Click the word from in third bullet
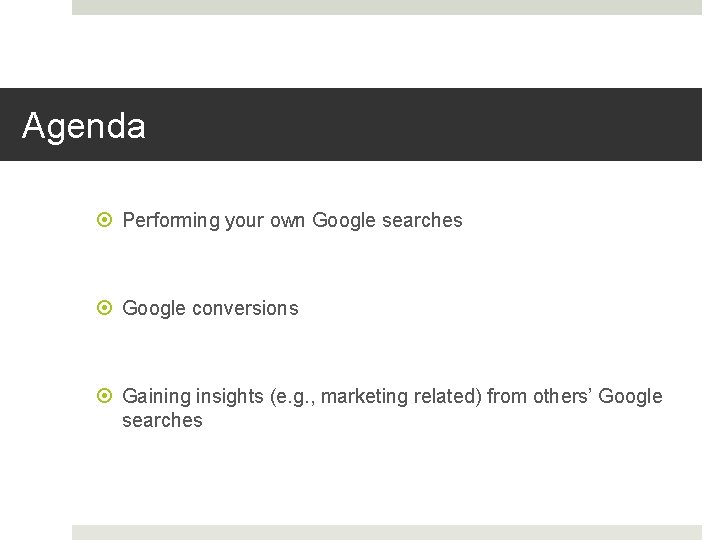This screenshot has height=540, width=720. 507,397
